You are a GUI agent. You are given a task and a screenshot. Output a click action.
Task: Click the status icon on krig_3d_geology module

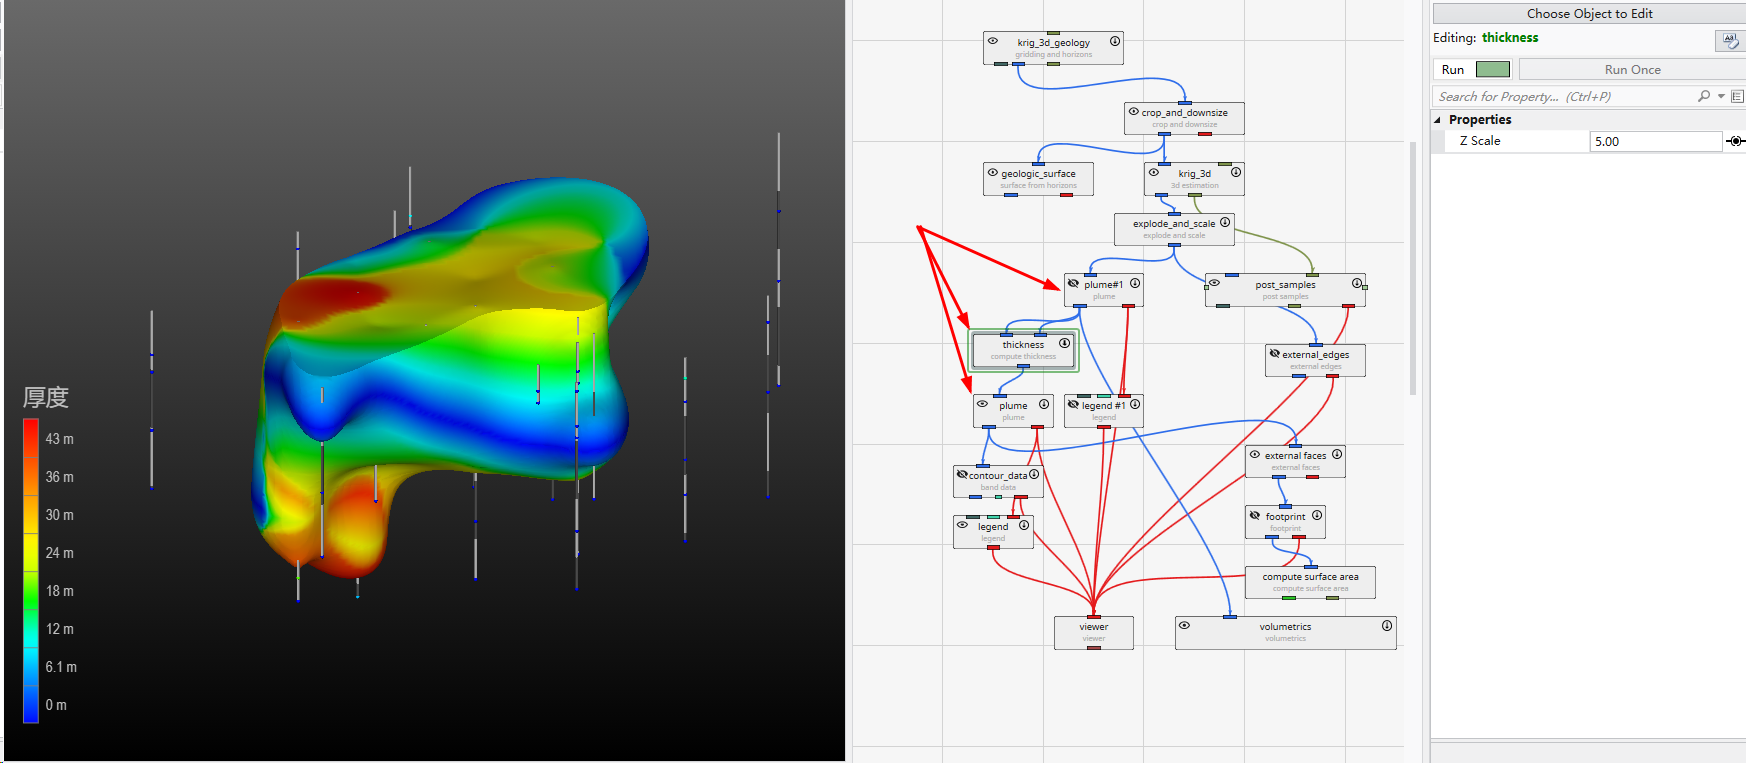coord(1114,42)
